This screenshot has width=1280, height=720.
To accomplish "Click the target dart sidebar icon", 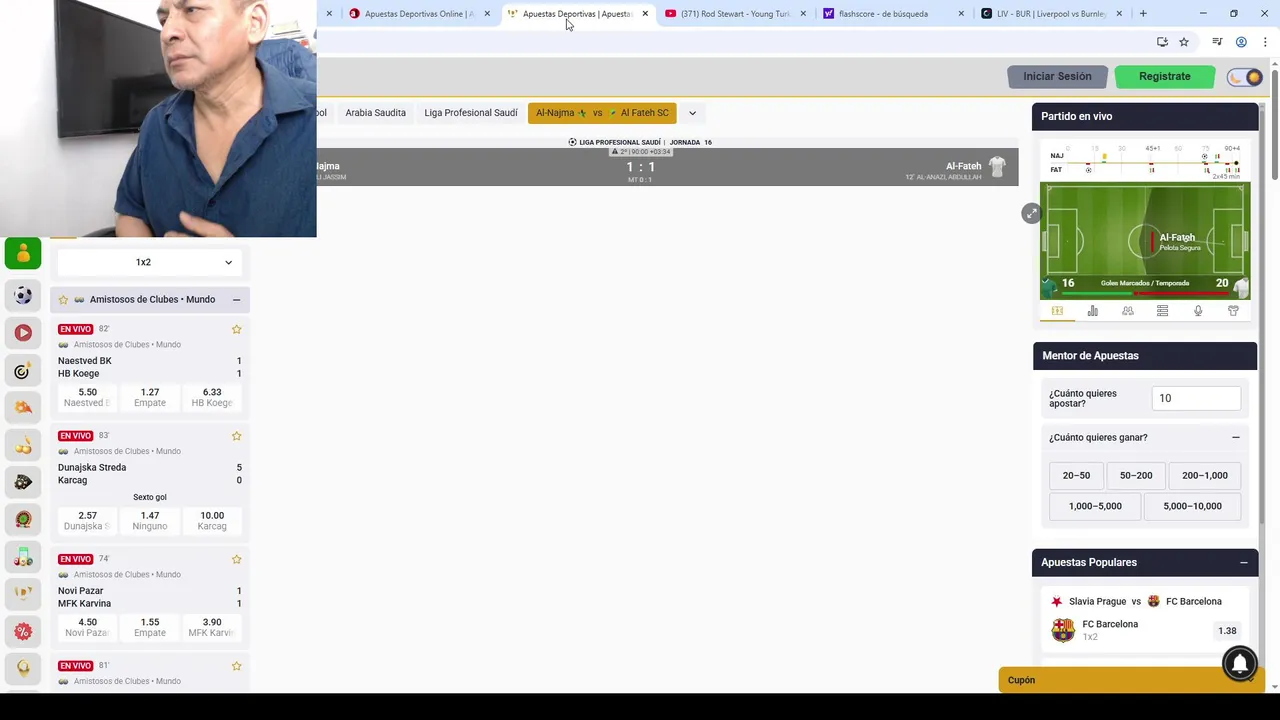I will click(23, 371).
